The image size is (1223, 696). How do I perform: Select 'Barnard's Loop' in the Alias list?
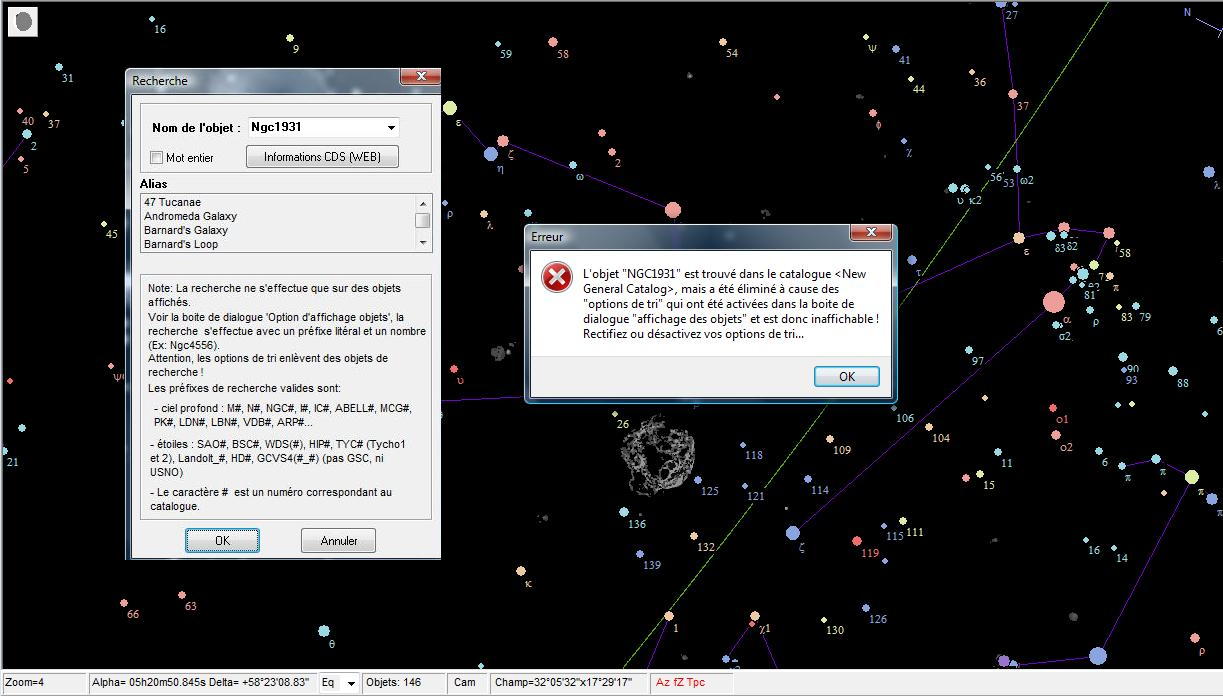[180, 244]
